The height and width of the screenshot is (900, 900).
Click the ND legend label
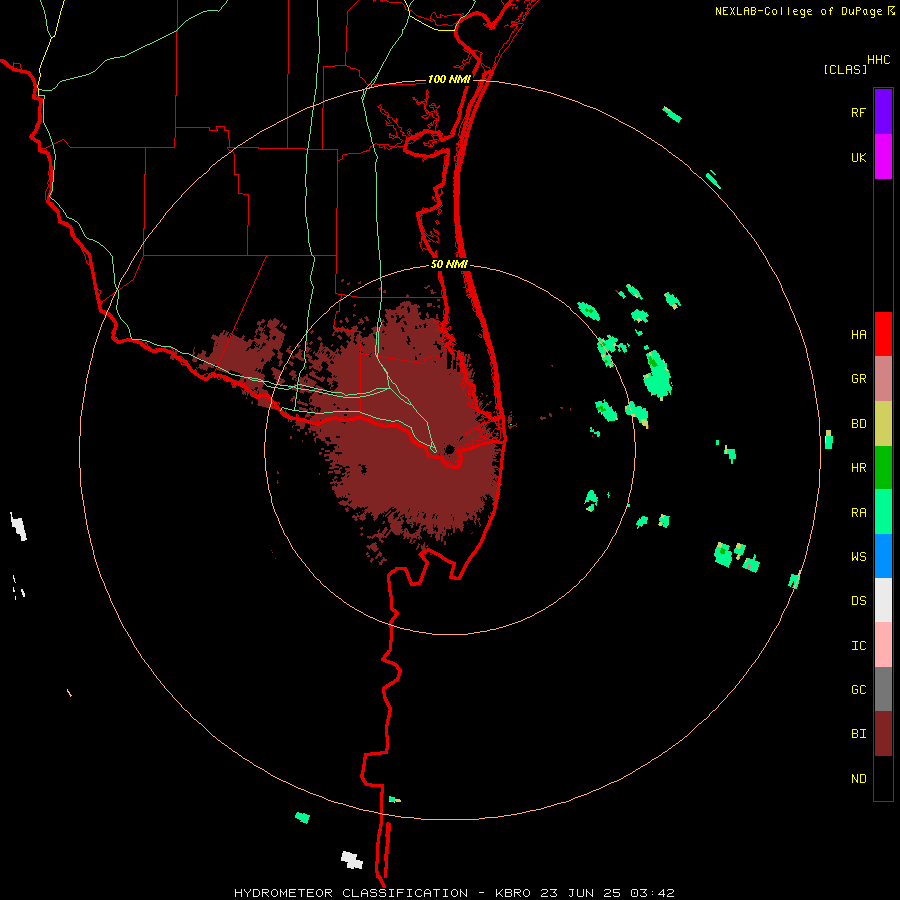coord(858,779)
